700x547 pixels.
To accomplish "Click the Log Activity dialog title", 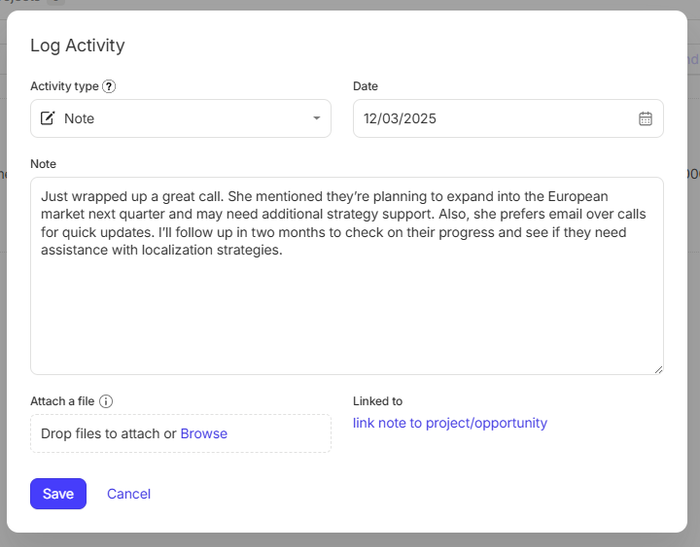I will 78,46.
